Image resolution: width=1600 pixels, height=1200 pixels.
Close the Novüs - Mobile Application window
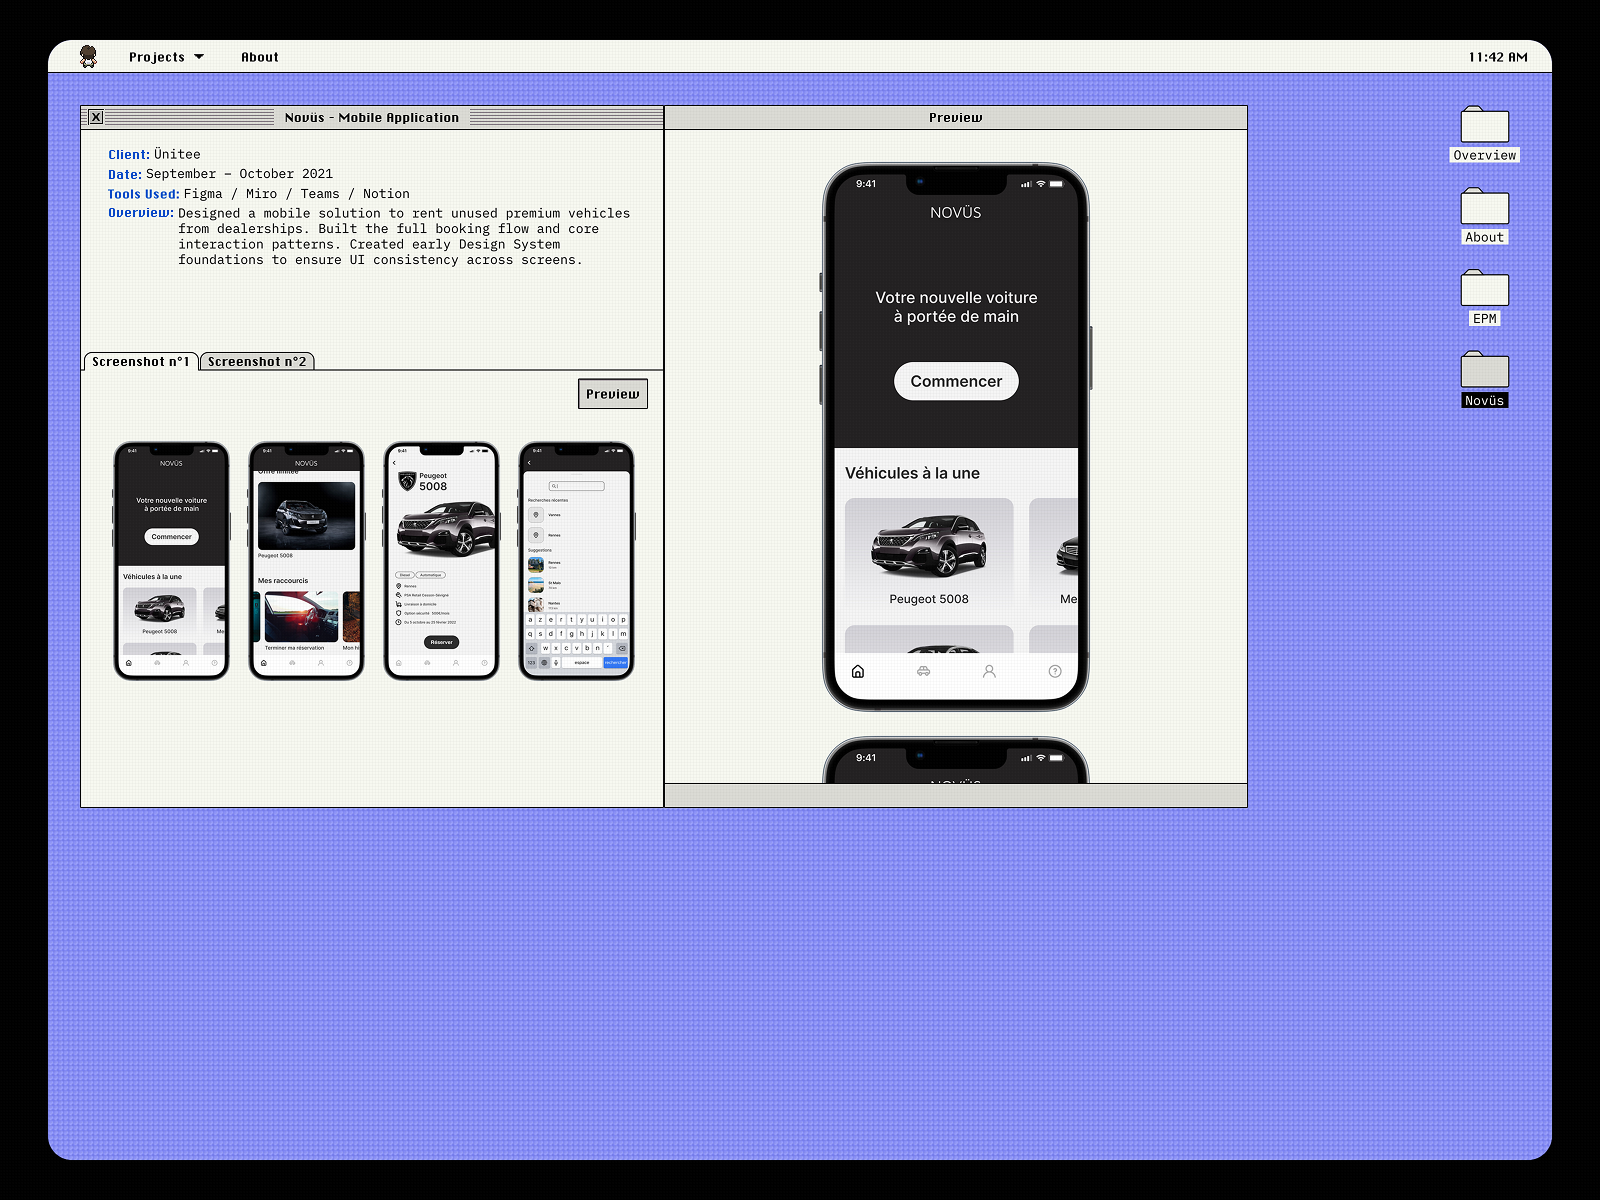pos(95,117)
